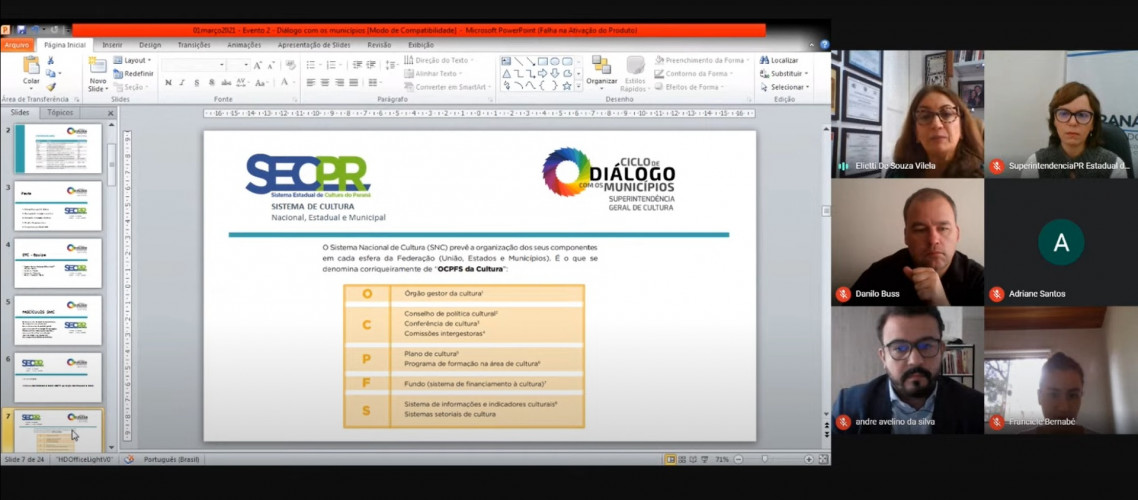This screenshot has width=1138, height=500.
Task: Toggle underline formatting (S) button
Action: click(x=196, y=82)
